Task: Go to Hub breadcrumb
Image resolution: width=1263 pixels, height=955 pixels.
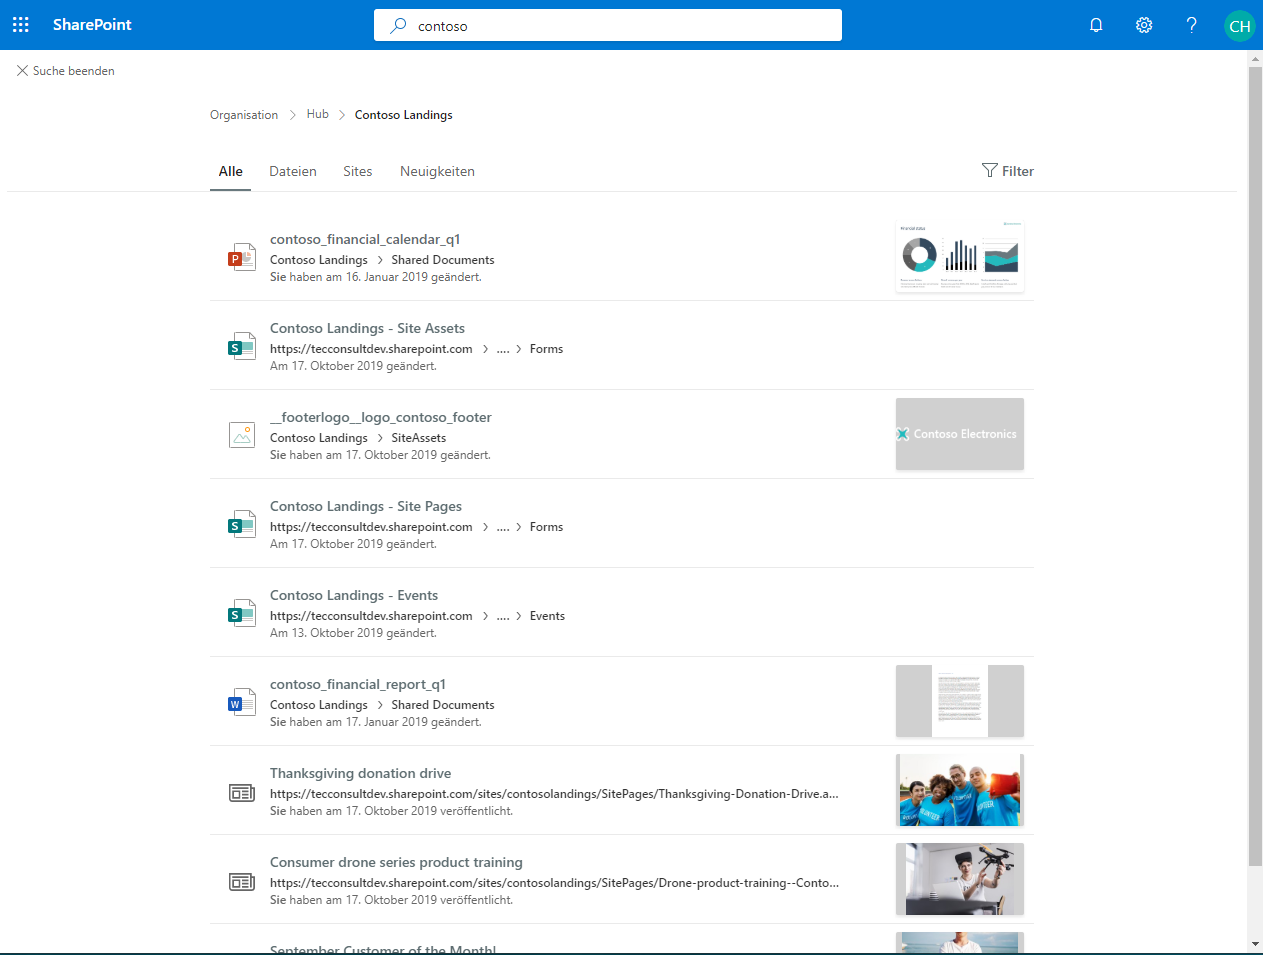Action: tap(318, 114)
